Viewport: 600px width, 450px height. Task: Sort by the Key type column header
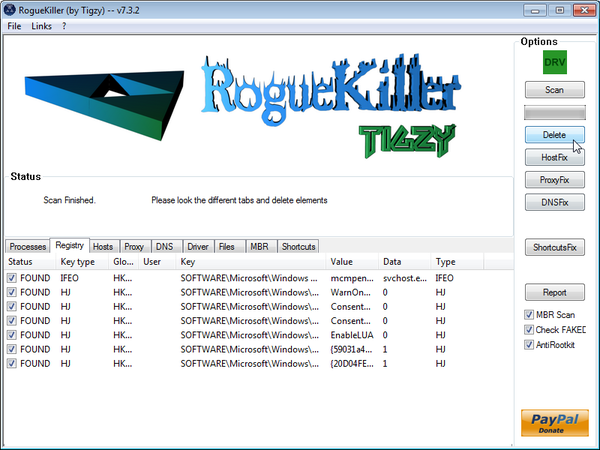82,262
